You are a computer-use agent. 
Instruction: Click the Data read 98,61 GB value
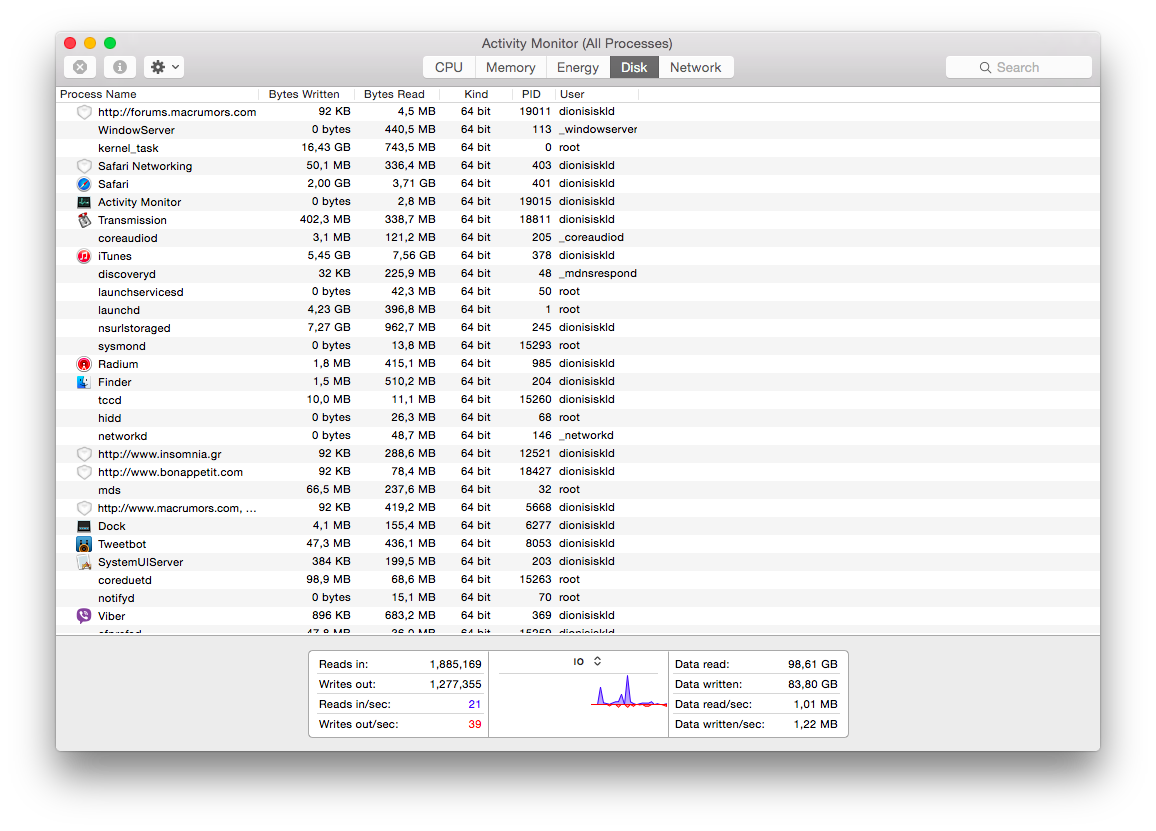point(812,664)
